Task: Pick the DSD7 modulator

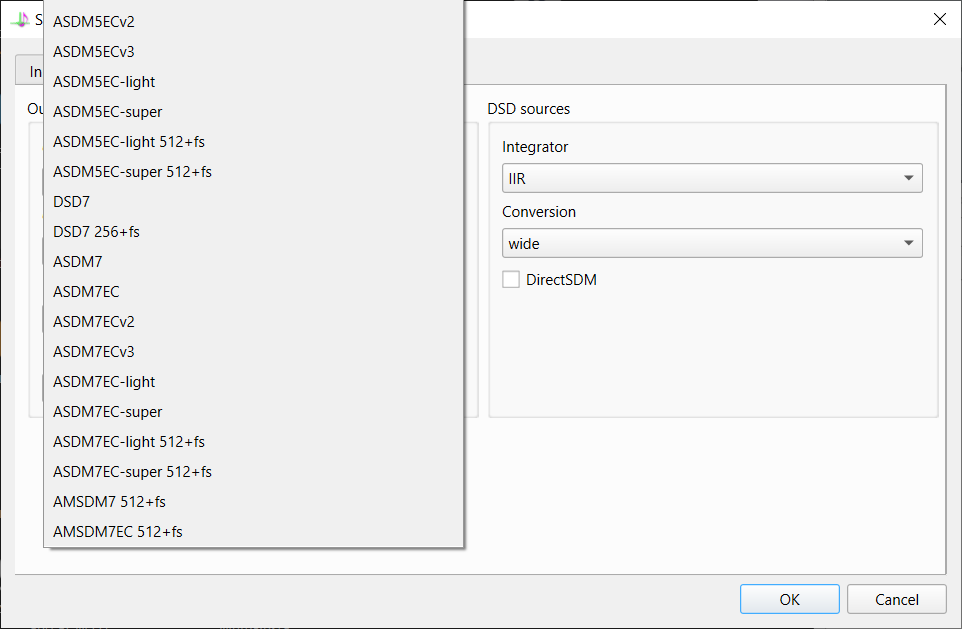Action: coord(72,202)
